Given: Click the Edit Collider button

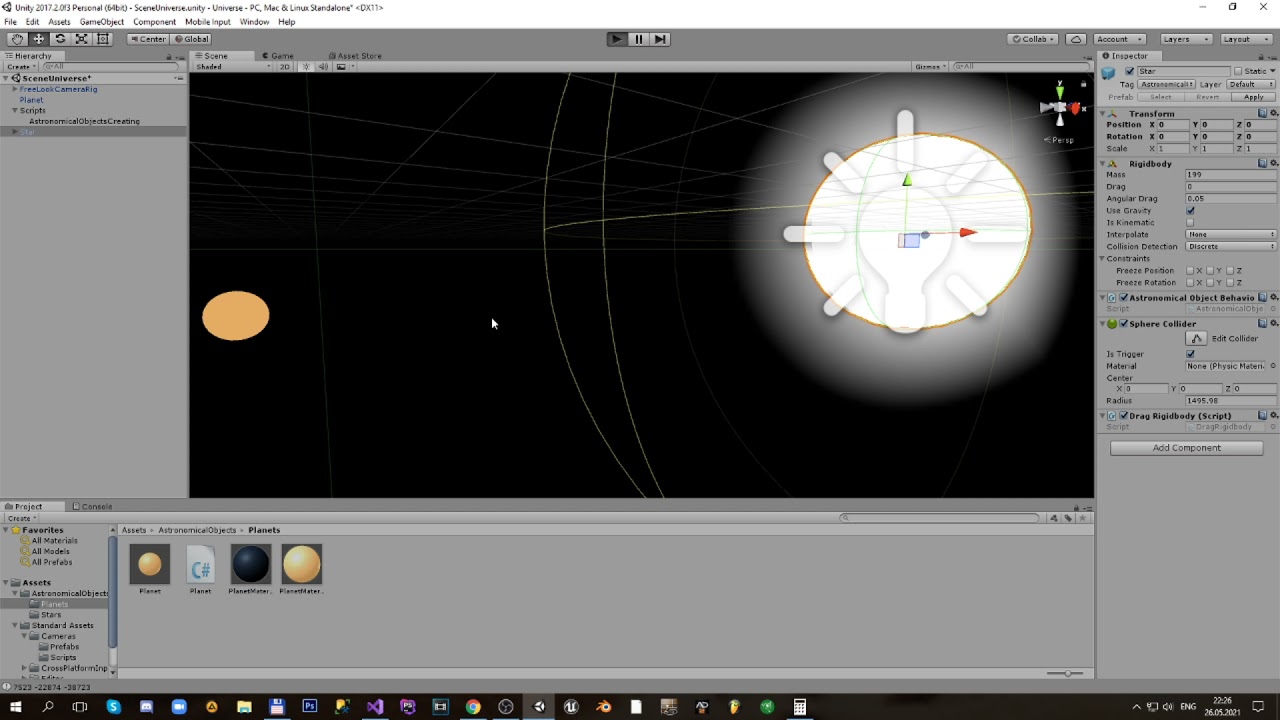Looking at the screenshot, I should [1197, 339].
